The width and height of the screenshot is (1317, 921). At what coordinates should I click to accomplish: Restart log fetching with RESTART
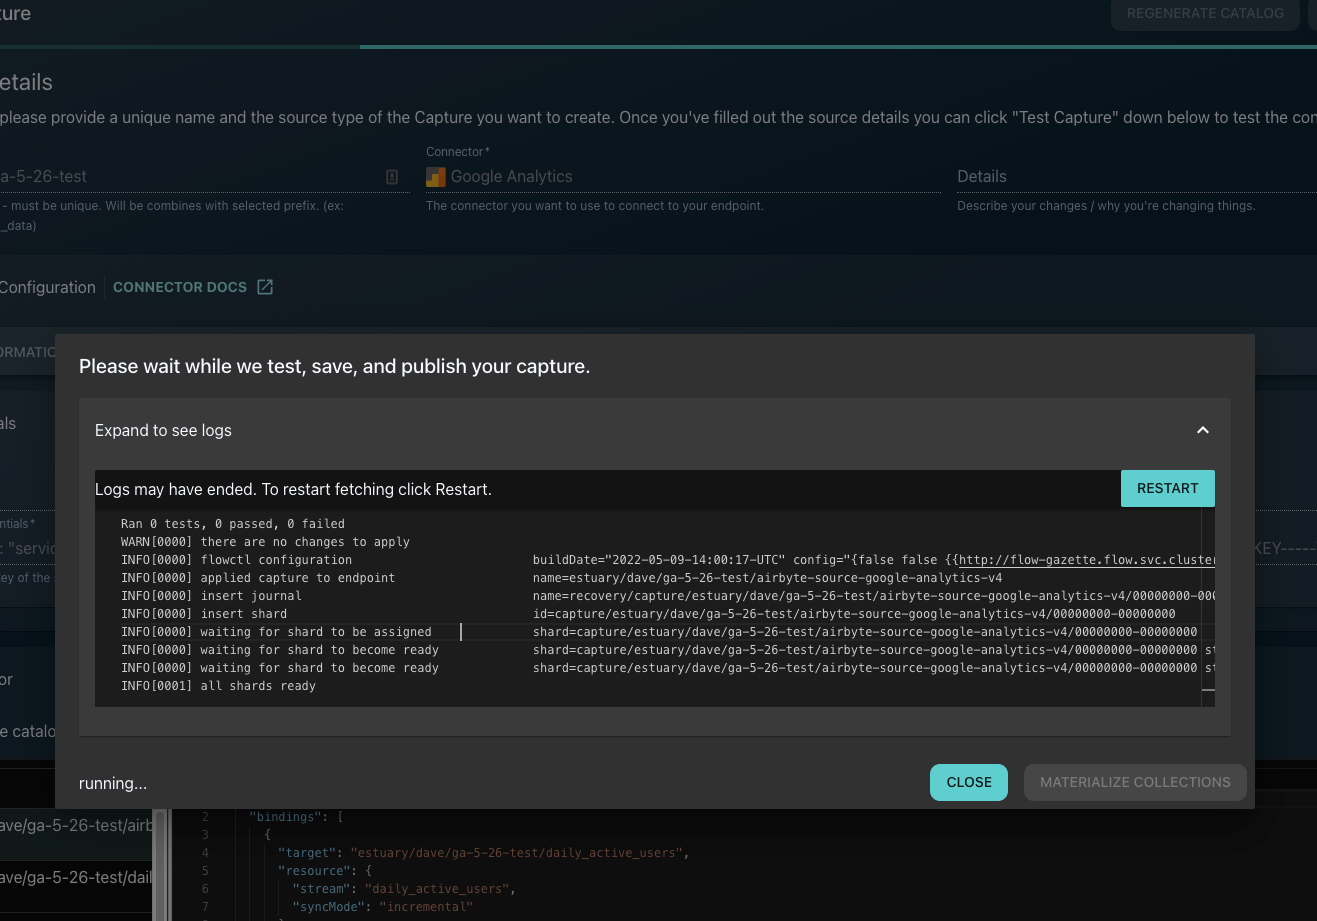(x=1167, y=488)
